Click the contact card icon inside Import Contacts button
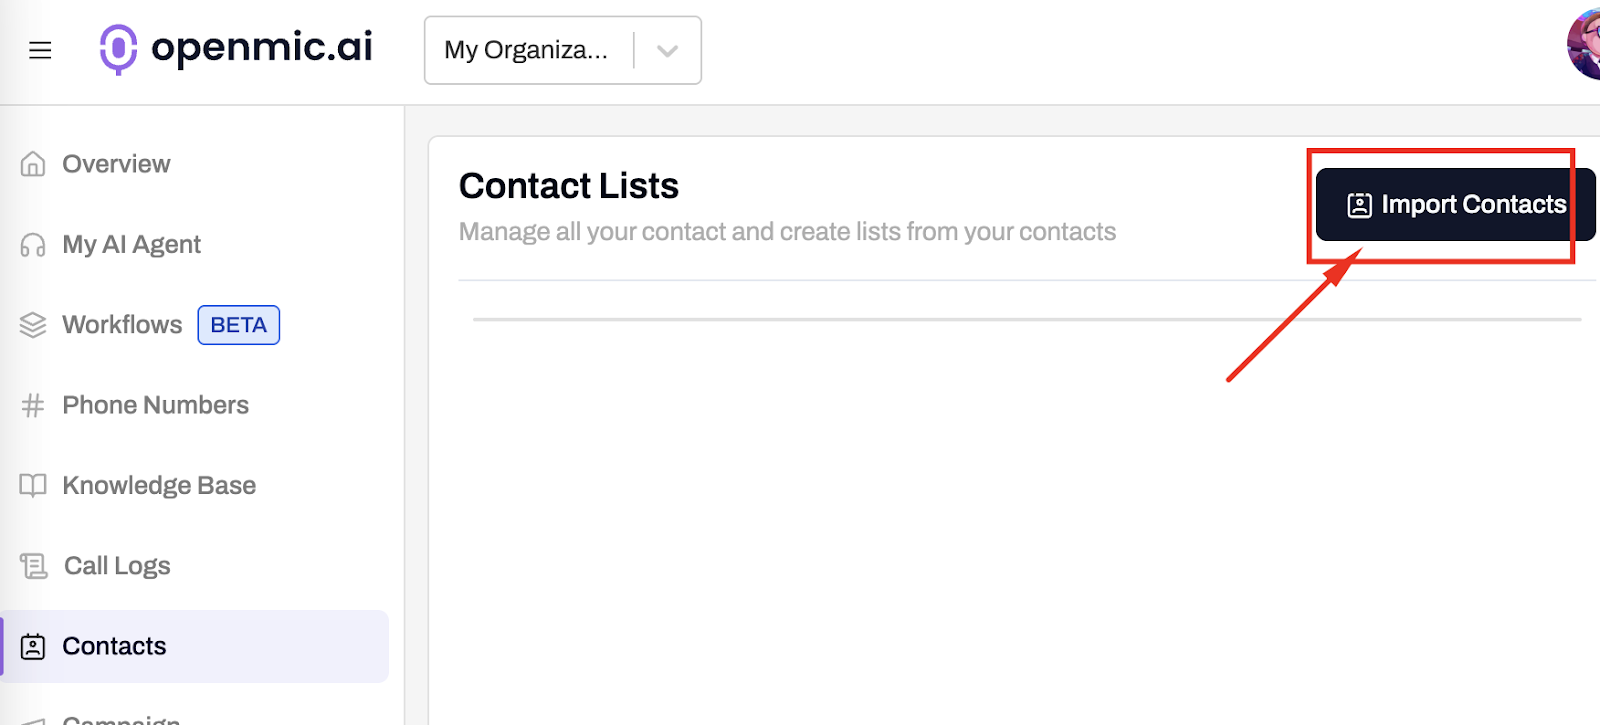This screenshot has height=725, width=1600. [x=1358, y=204]
